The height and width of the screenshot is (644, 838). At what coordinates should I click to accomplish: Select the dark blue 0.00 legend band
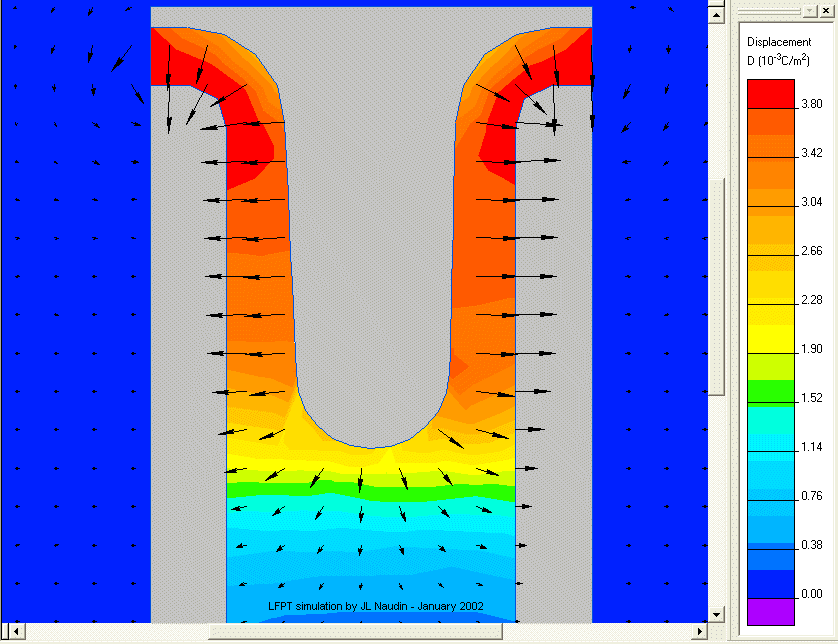pos(771,585)
